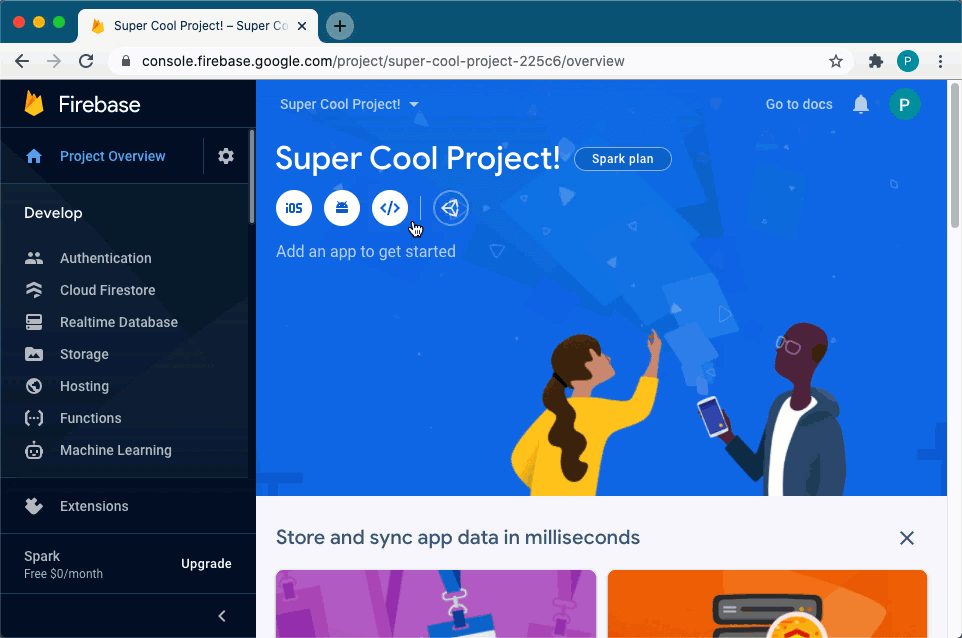
Task: Open the account avatar in Firebase header
Action: [904, 104]
